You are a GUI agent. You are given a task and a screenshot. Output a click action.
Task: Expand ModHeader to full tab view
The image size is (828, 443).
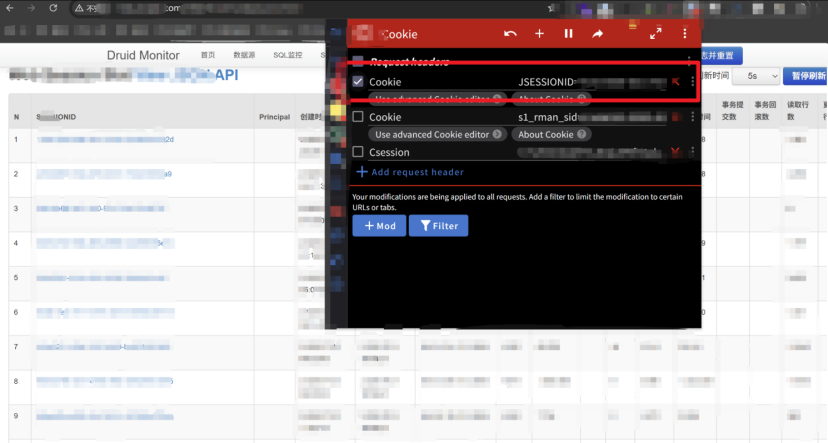coord(656,34)
